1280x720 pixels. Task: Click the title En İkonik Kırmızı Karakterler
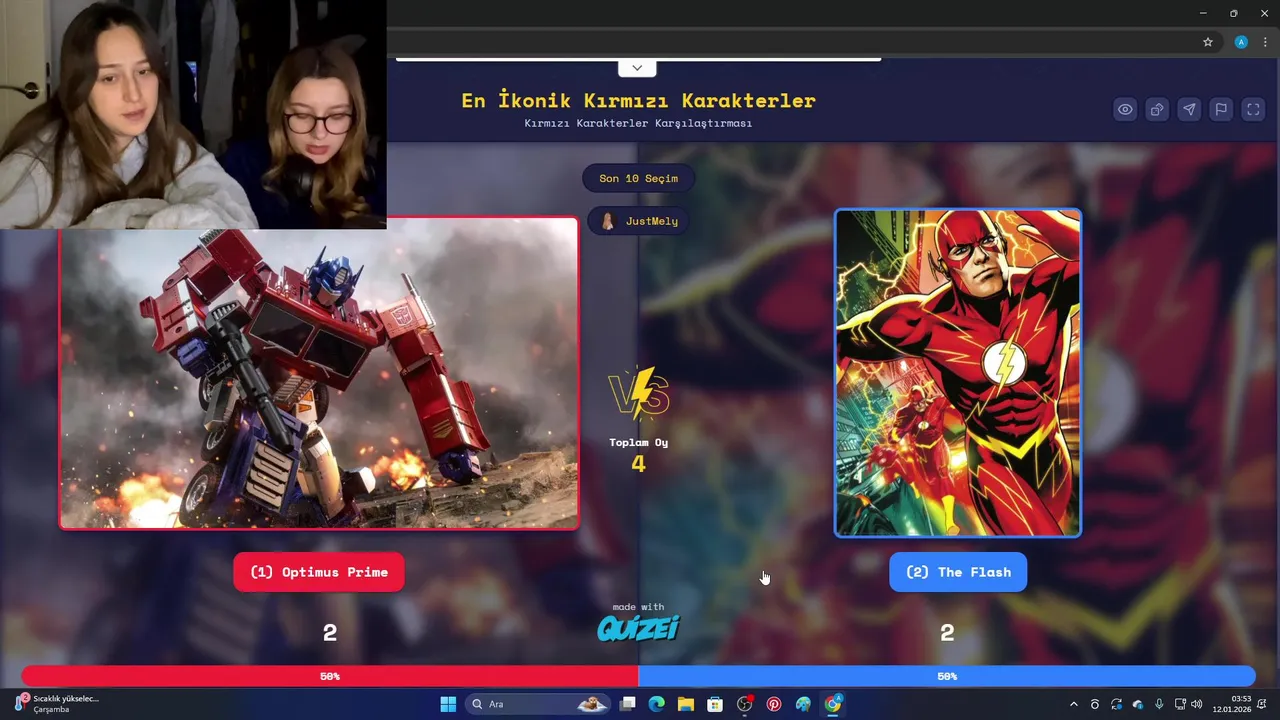(x=638, y=100)
